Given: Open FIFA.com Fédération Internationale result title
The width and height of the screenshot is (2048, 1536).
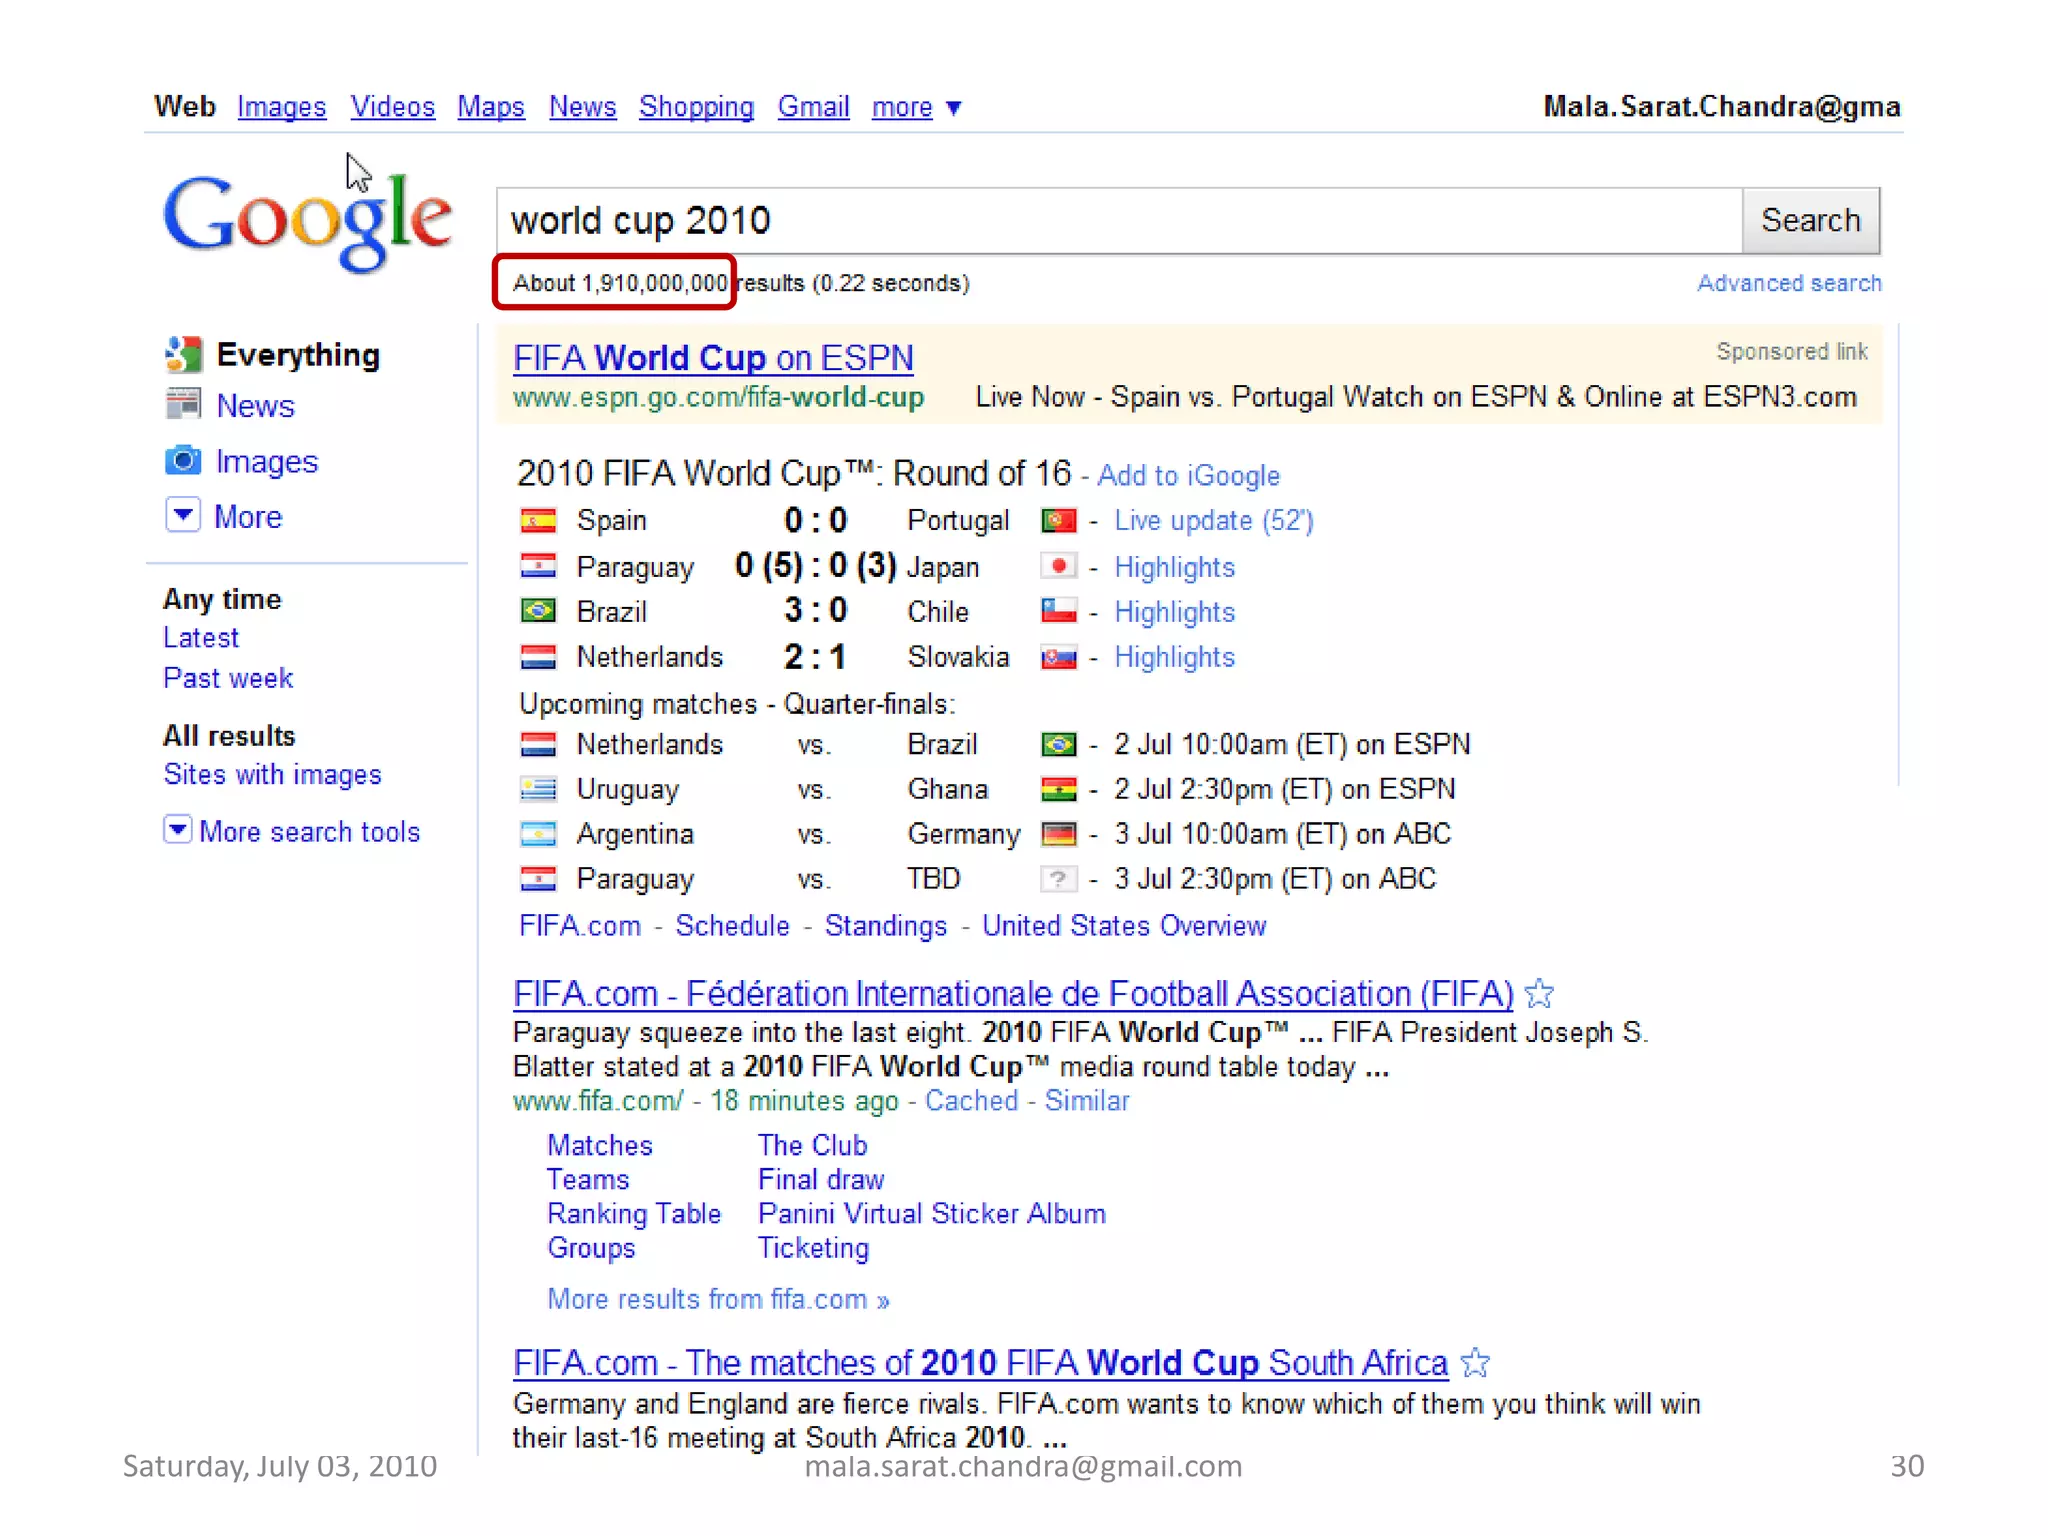Looking at the screenshot, I should point(1013,994).
